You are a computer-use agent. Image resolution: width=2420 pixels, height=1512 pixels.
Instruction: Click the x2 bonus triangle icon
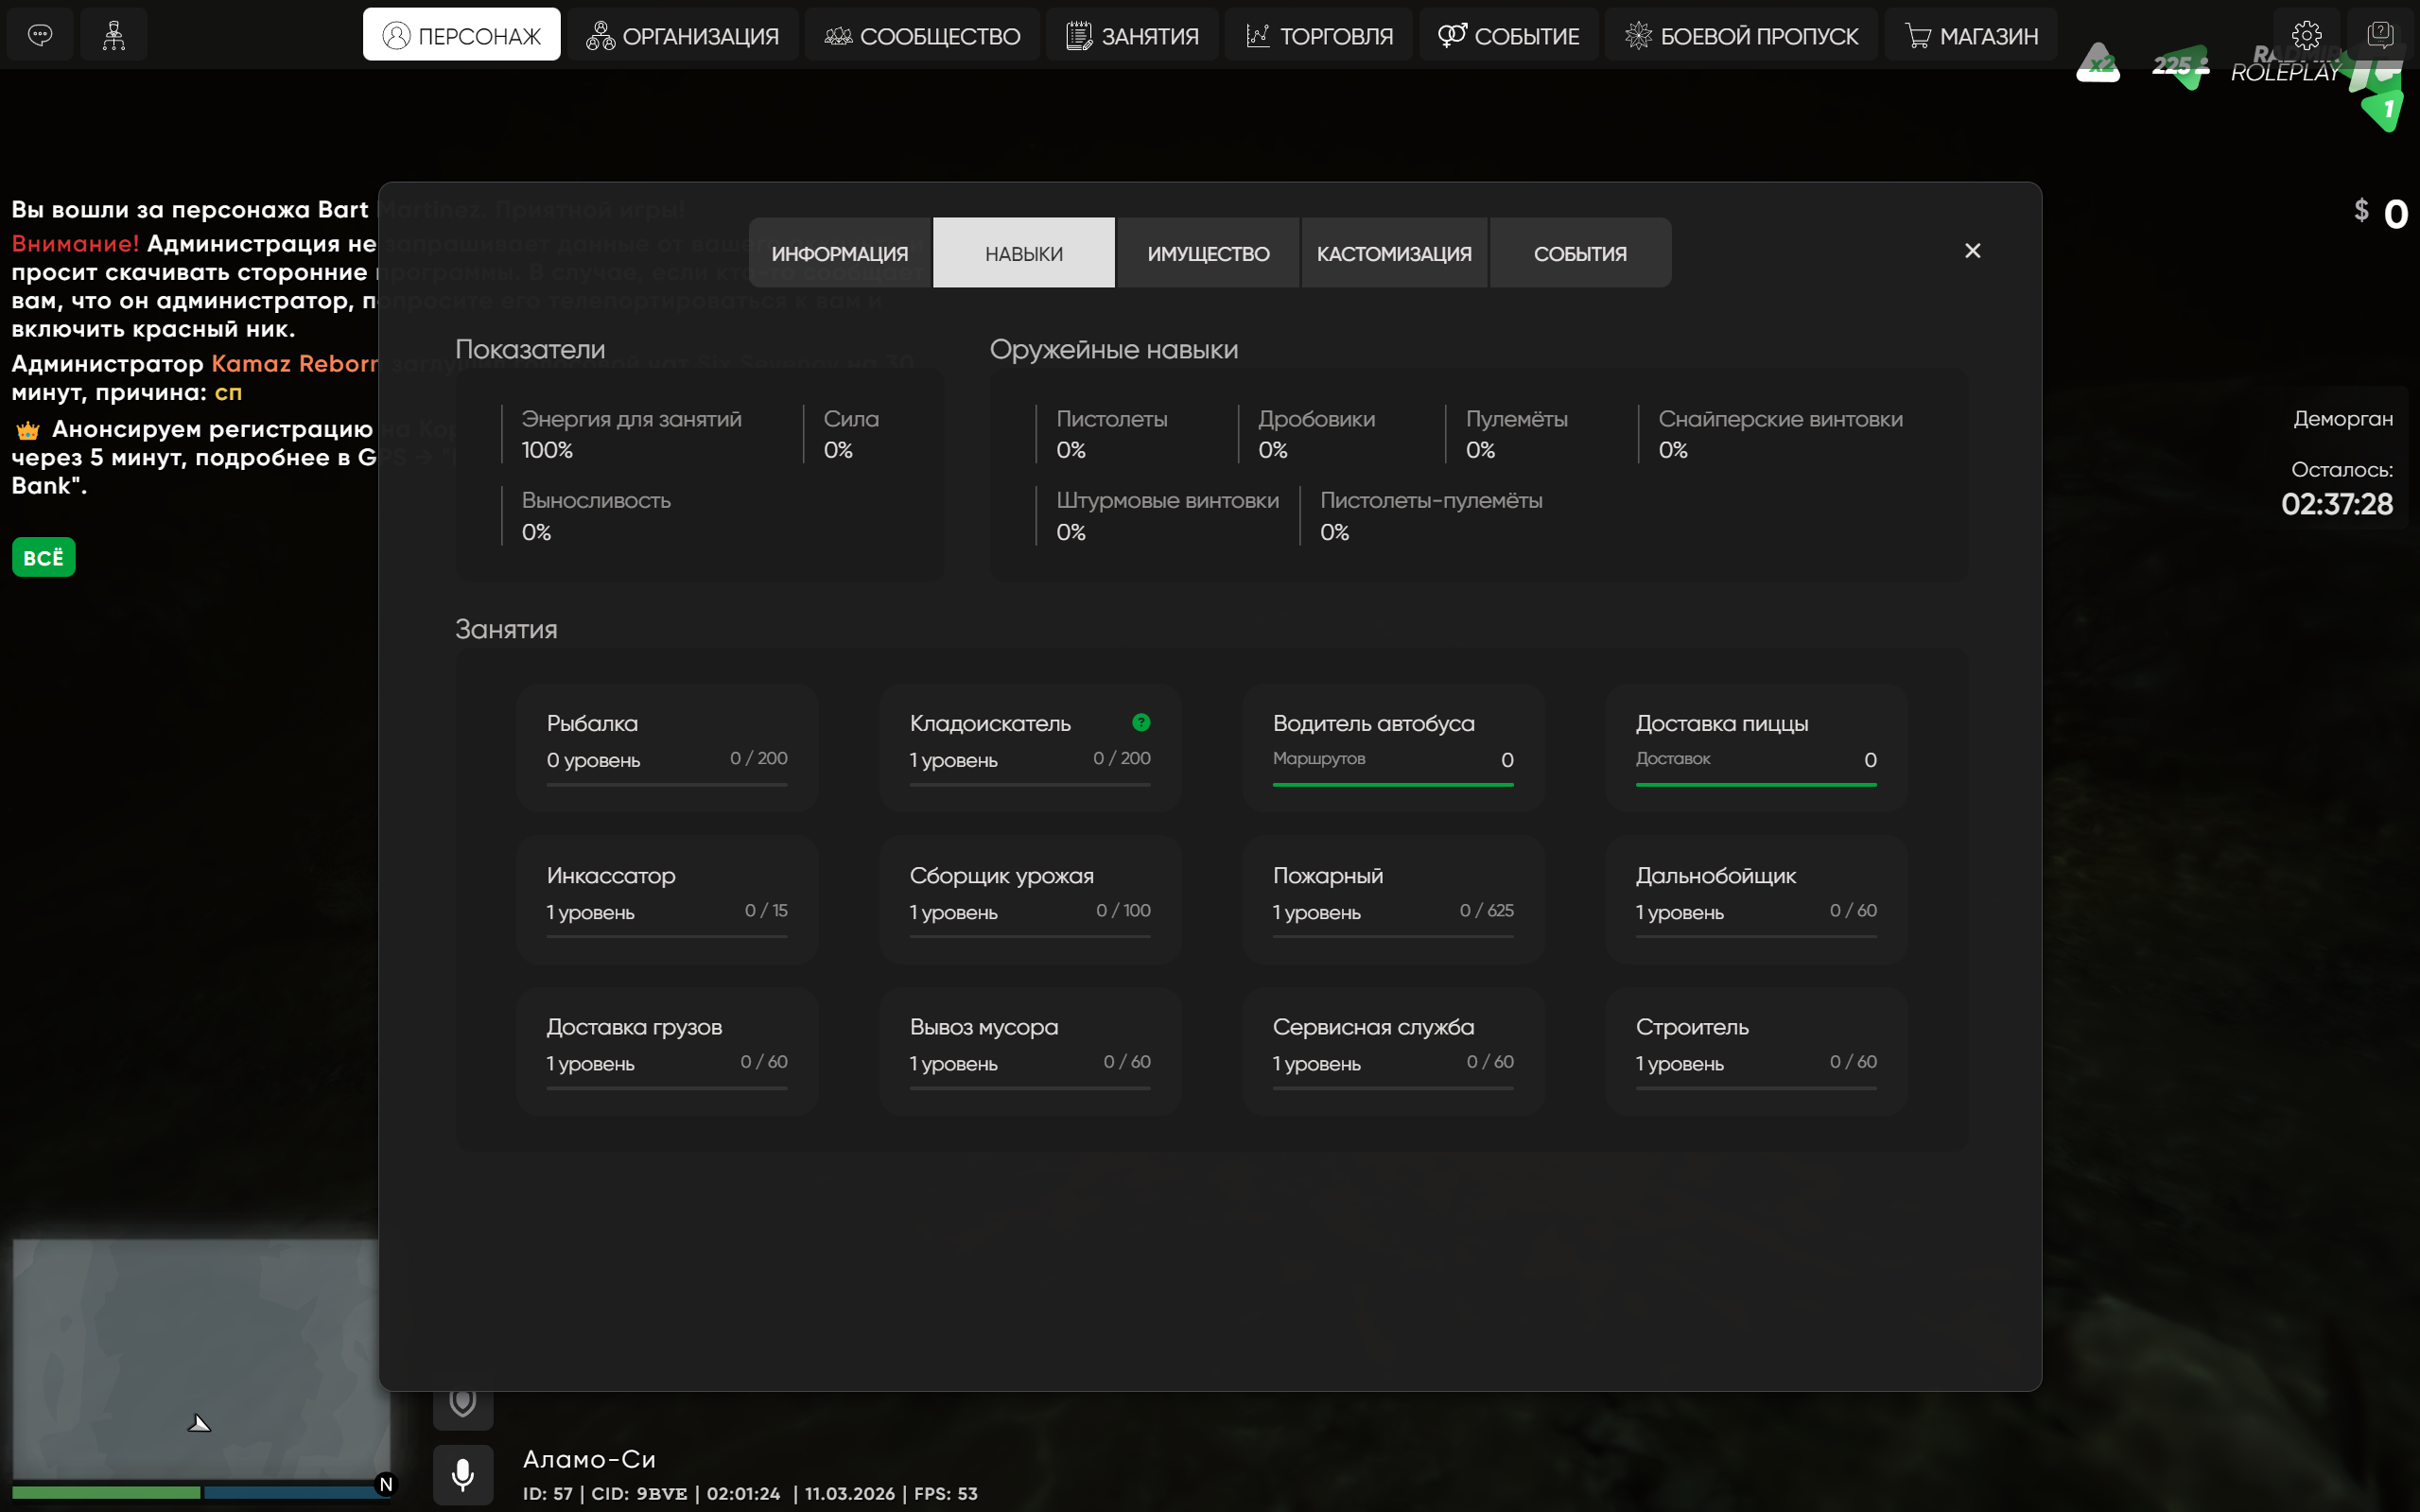2098,65
